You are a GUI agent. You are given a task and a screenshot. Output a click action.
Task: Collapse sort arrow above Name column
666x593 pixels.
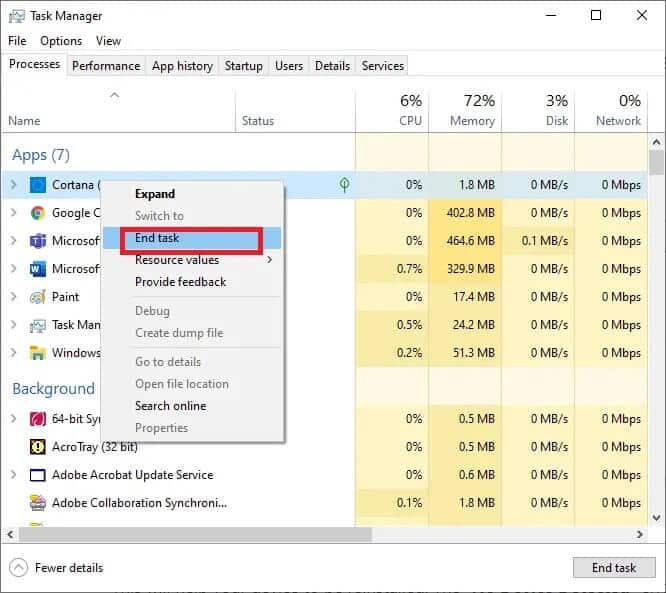115,95
